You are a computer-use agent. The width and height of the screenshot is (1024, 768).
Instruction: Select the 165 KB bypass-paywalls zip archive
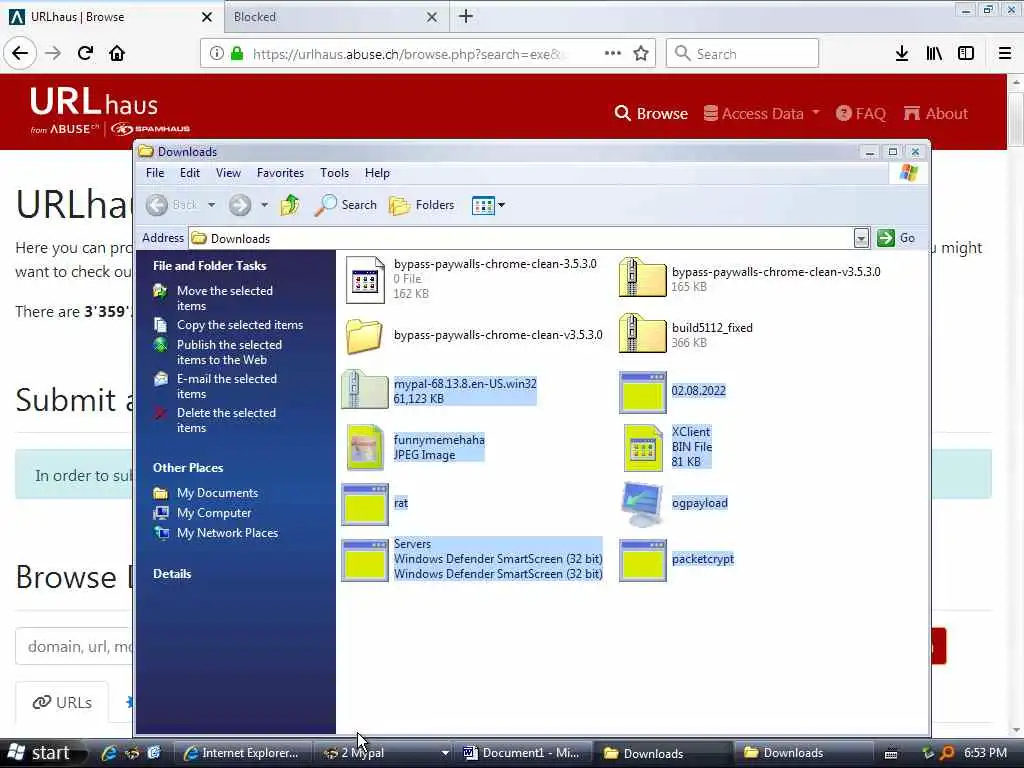pos(643,278)
